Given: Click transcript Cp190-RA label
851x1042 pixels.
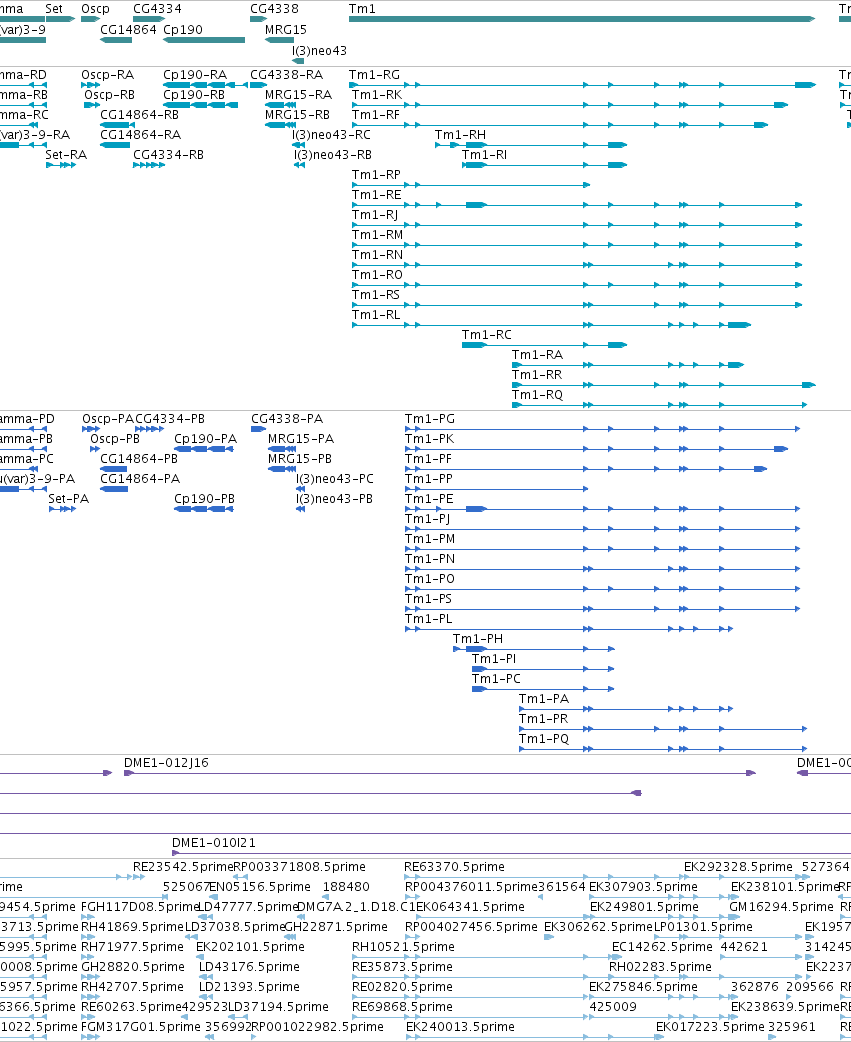Looking at the screenshot, I should pyautogui.click(x=195, y=75).
